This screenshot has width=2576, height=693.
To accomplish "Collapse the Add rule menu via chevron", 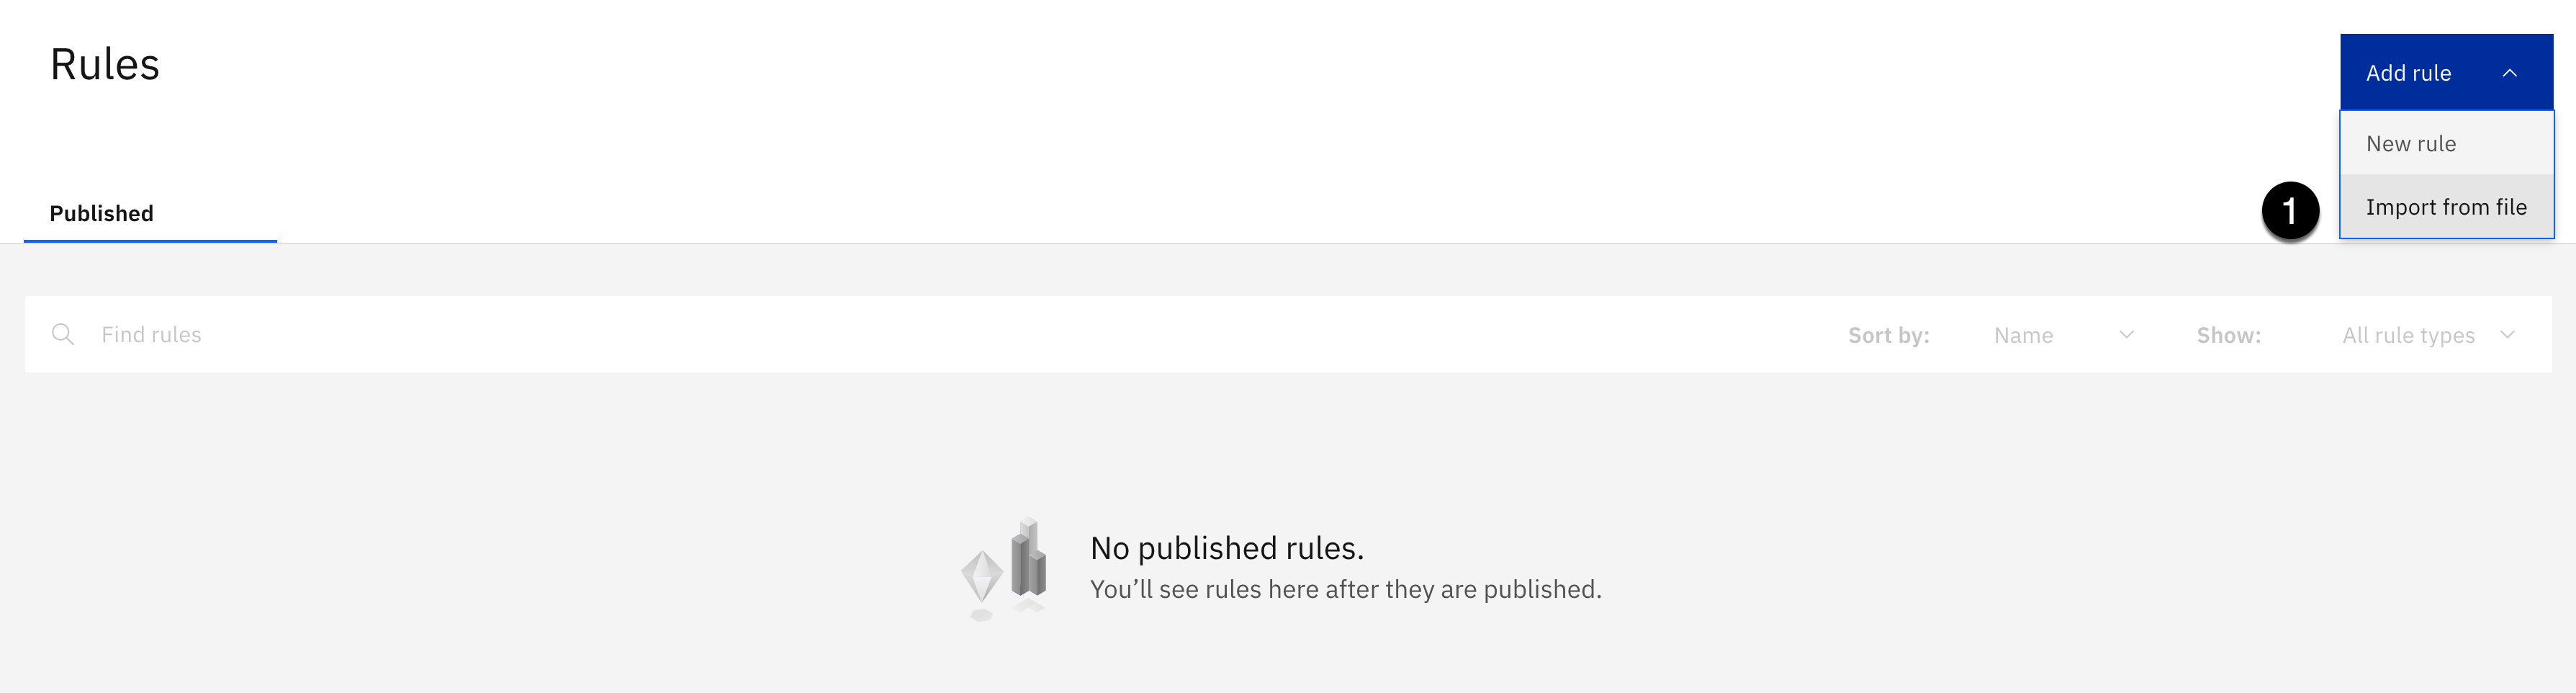I will [x=2509, y=73].
